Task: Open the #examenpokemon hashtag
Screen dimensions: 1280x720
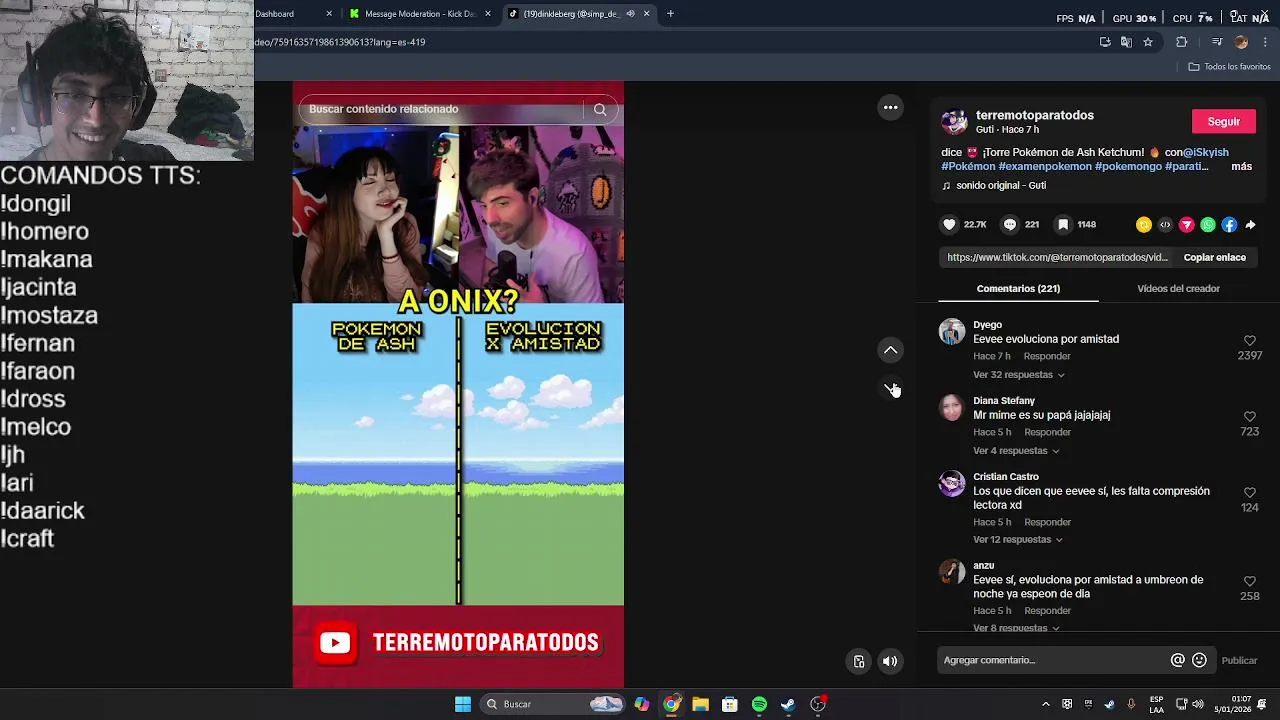Action: click(1045, 167)
